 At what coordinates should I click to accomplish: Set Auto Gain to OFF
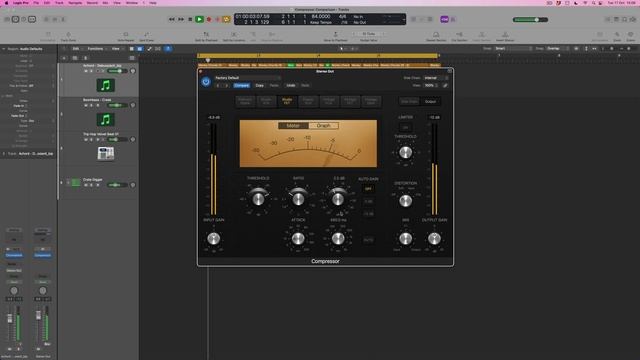pyautogui.click(x=368, y=189)
